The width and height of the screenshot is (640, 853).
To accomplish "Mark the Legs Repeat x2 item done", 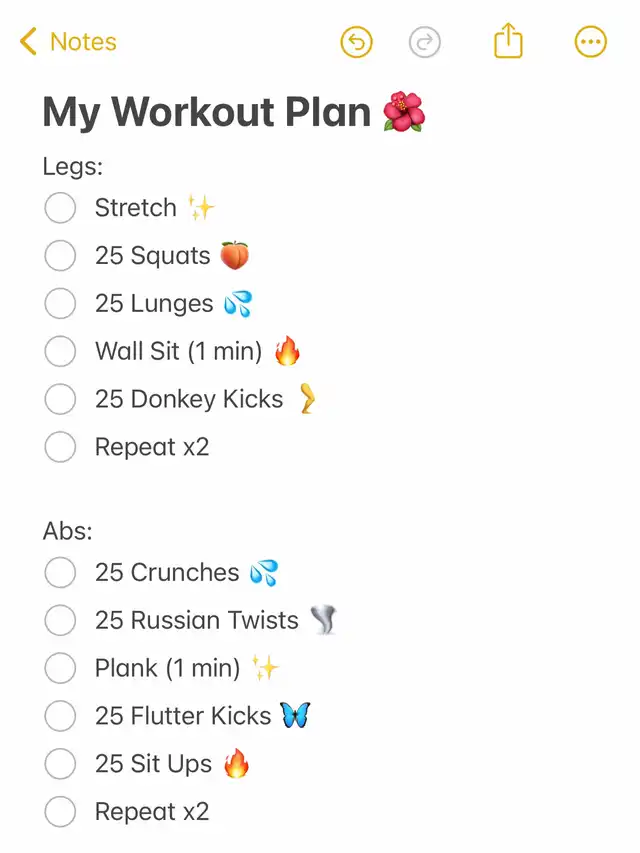I will coord(60,447).
